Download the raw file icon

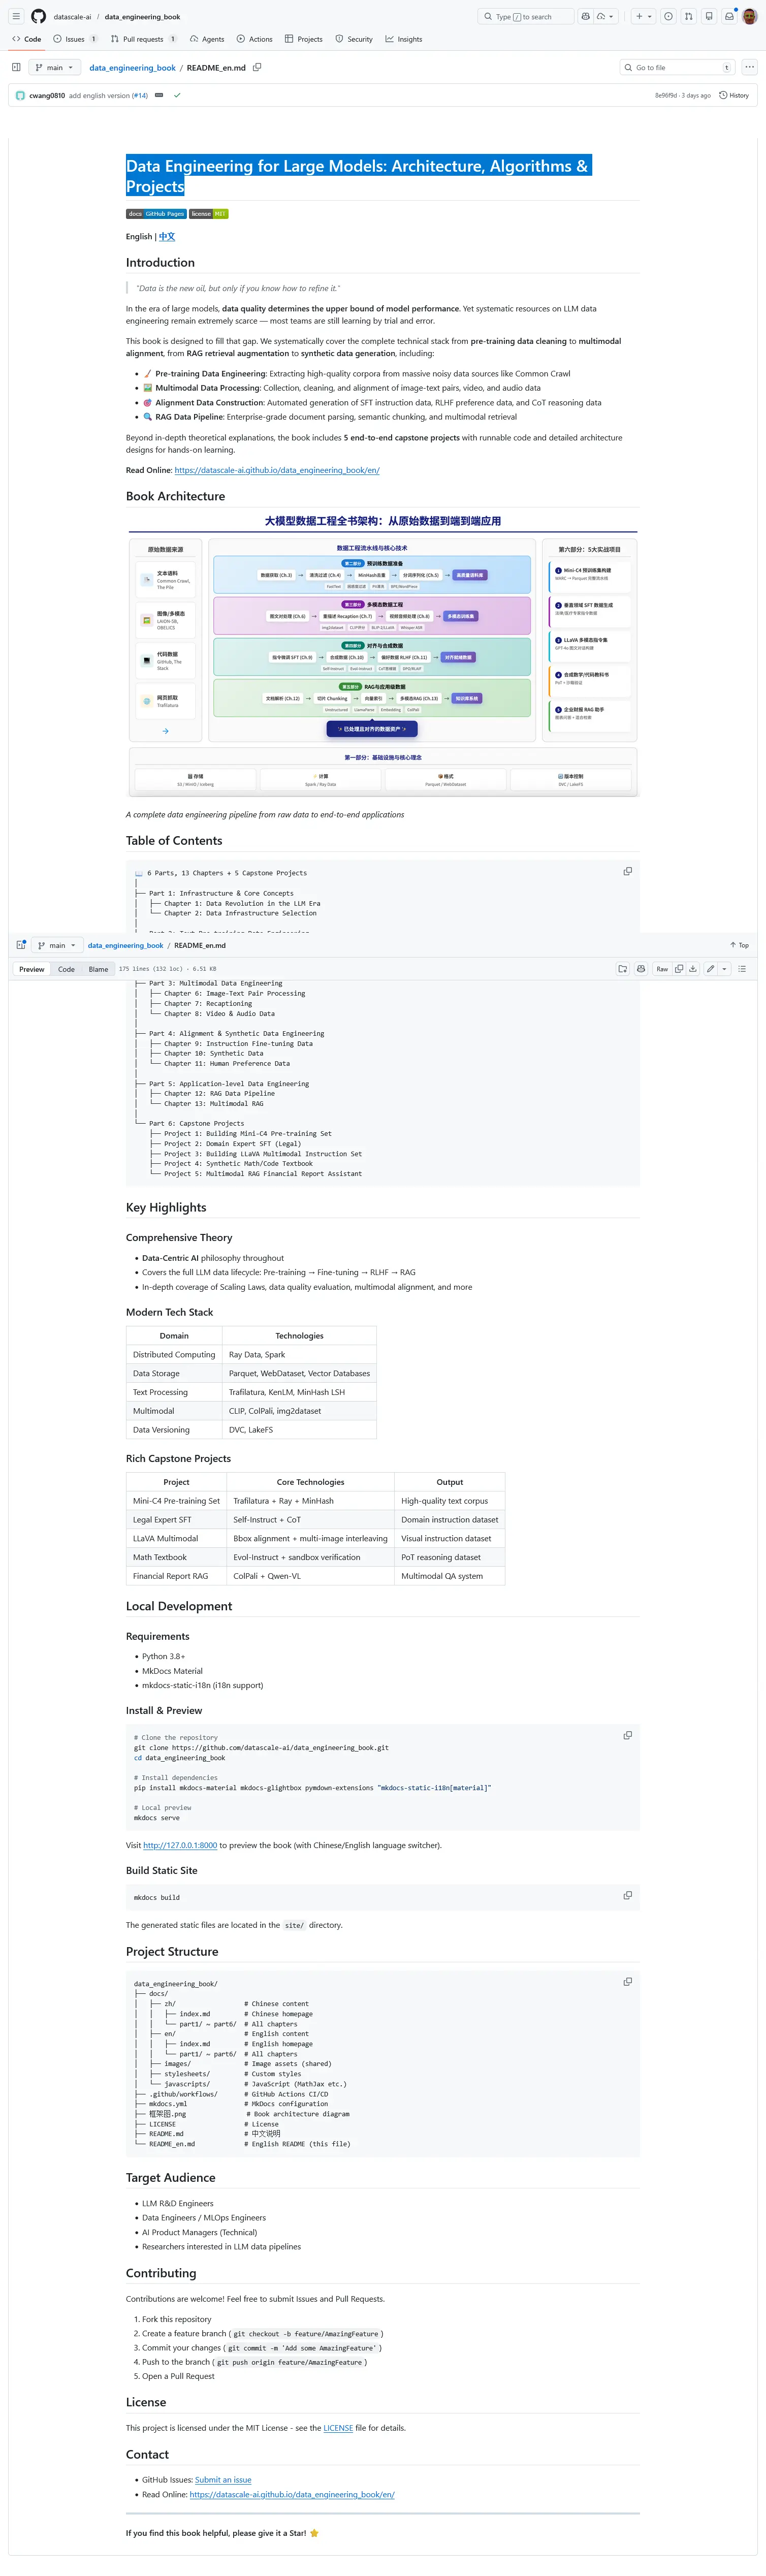pyautogui.click(x=693, y=969)
